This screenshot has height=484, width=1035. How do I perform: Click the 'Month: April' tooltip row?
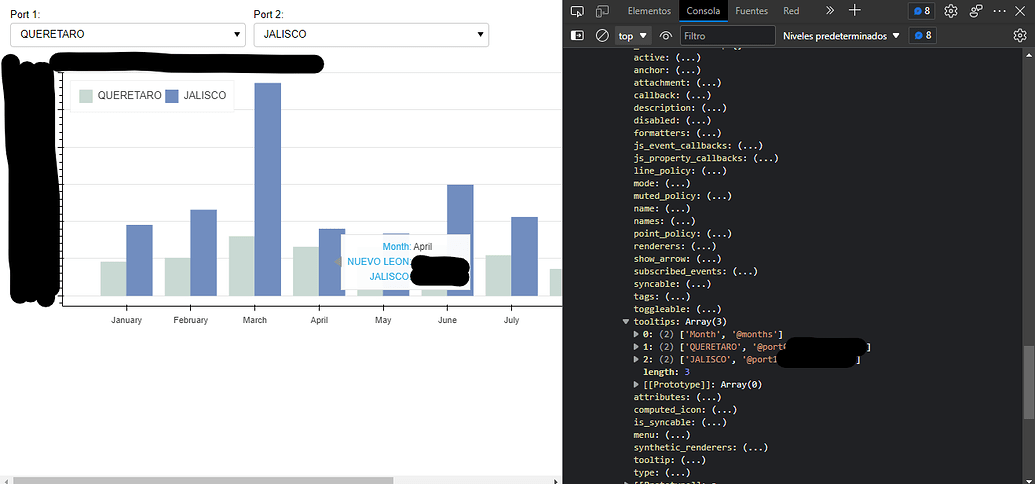[x=407, y=246]
